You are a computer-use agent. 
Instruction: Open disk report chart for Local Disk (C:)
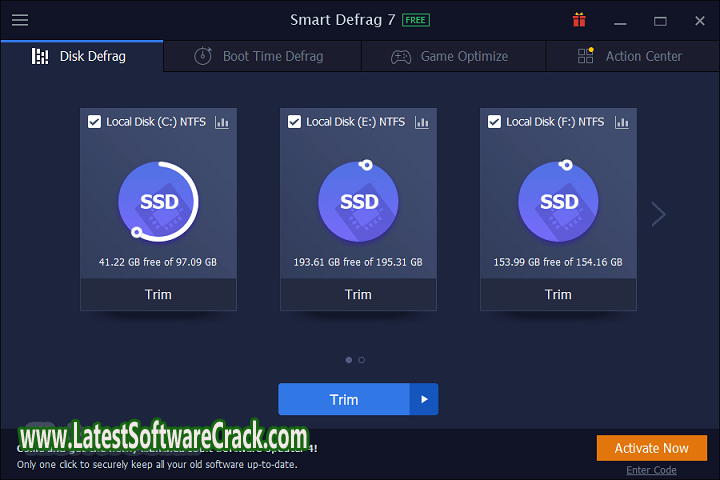[x=222, y=122]
